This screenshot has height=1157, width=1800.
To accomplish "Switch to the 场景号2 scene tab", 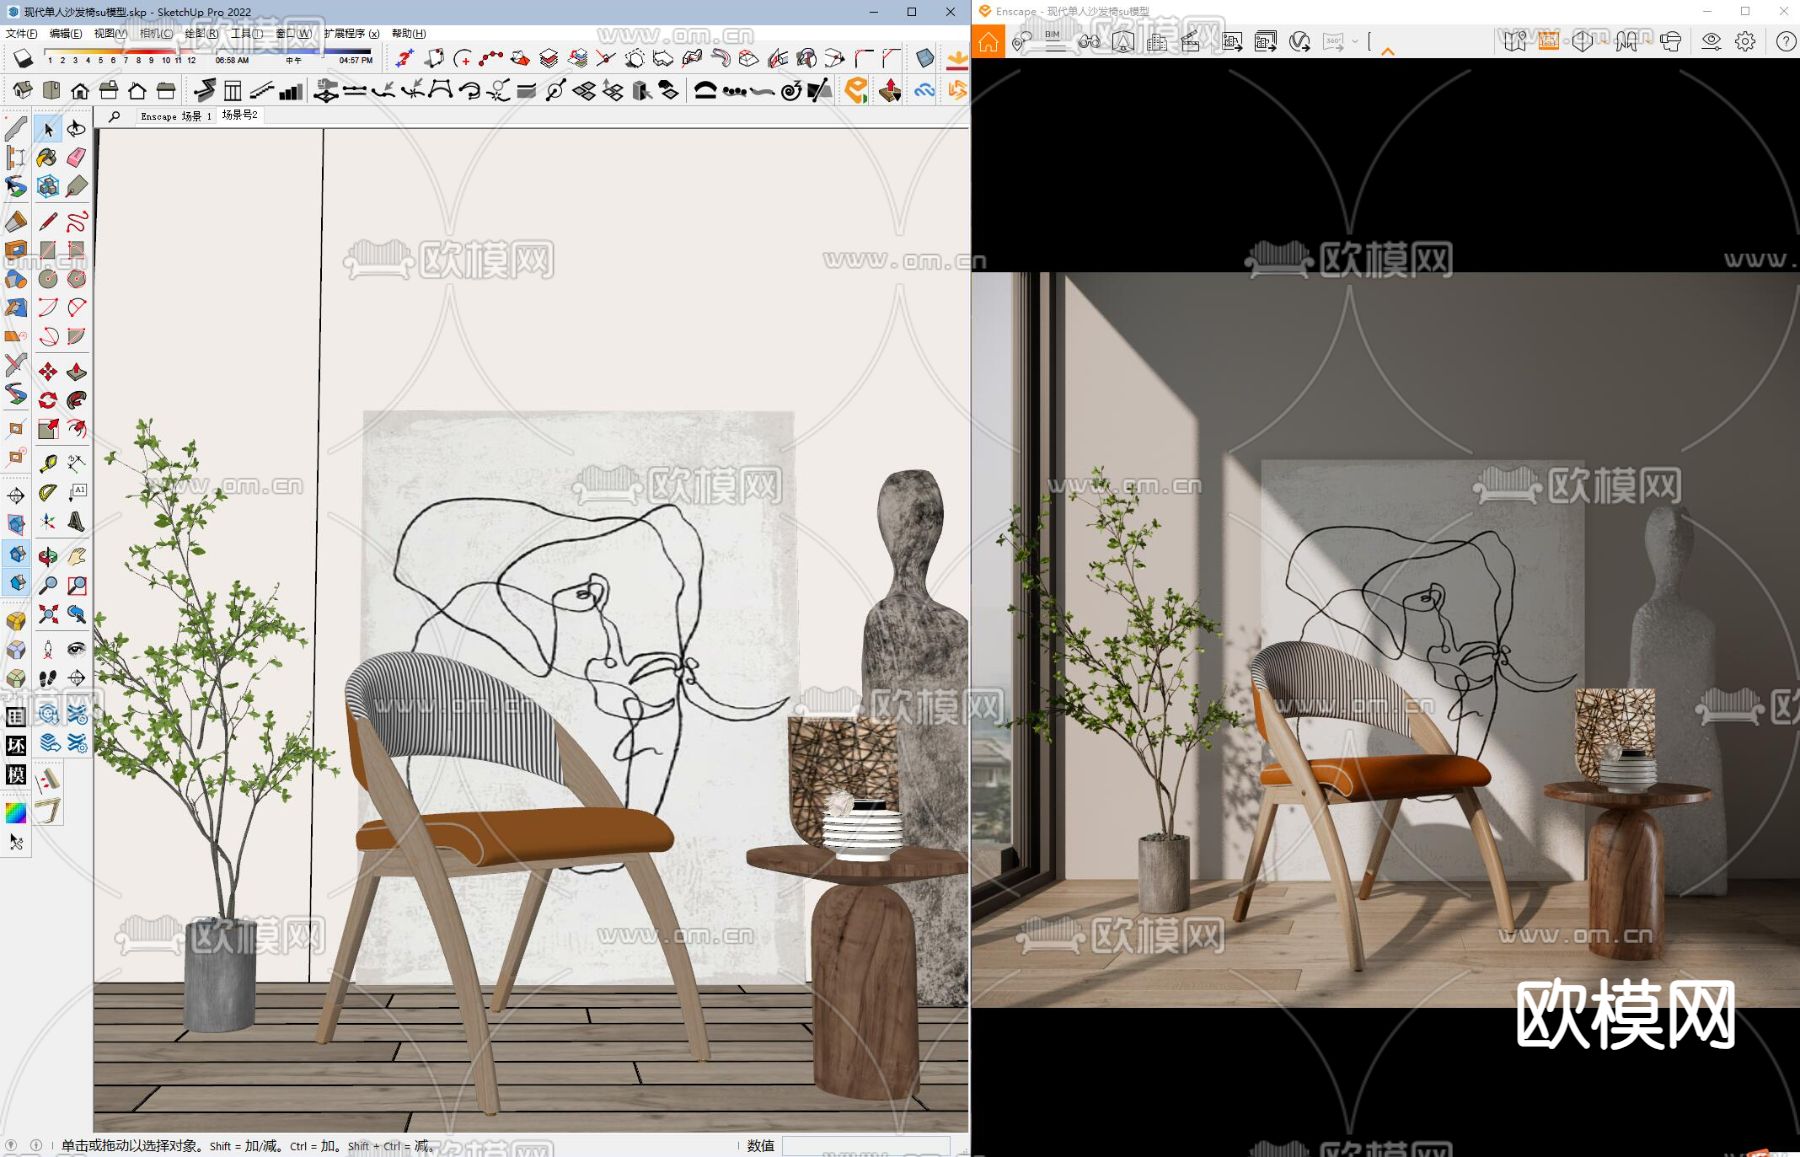I will click(x=240, y=115).
